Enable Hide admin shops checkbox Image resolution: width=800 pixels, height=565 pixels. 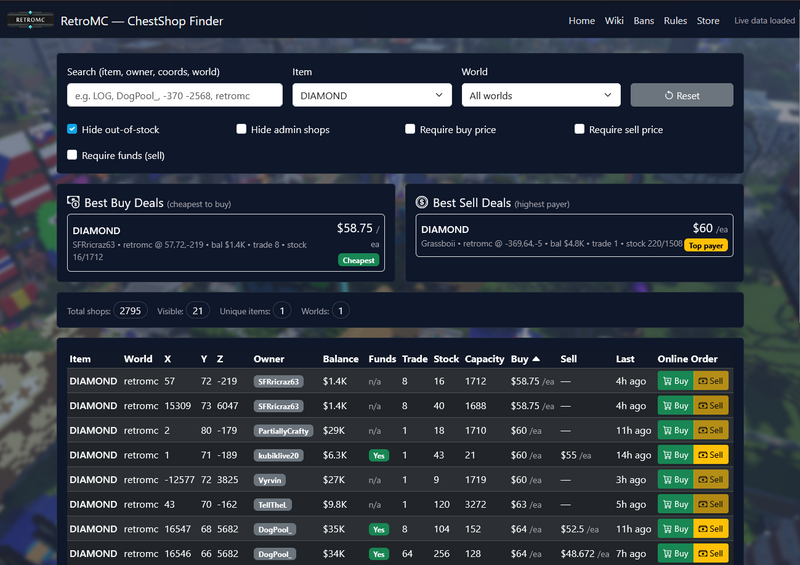point(241,130)
